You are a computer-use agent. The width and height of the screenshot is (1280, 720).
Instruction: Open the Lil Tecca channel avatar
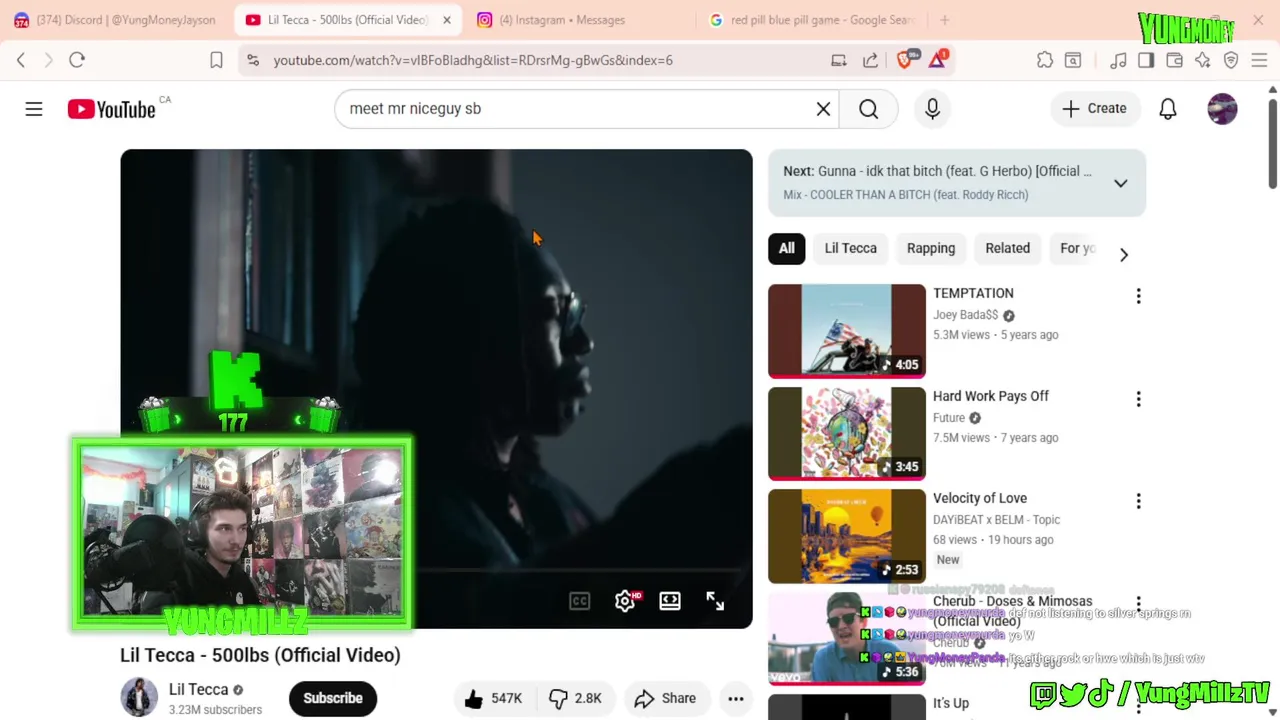click(139, 698)
